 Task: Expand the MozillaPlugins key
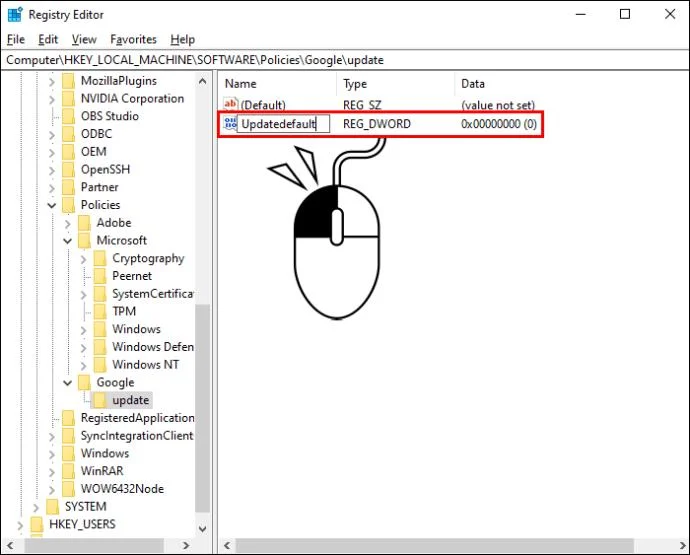[51, 82]
